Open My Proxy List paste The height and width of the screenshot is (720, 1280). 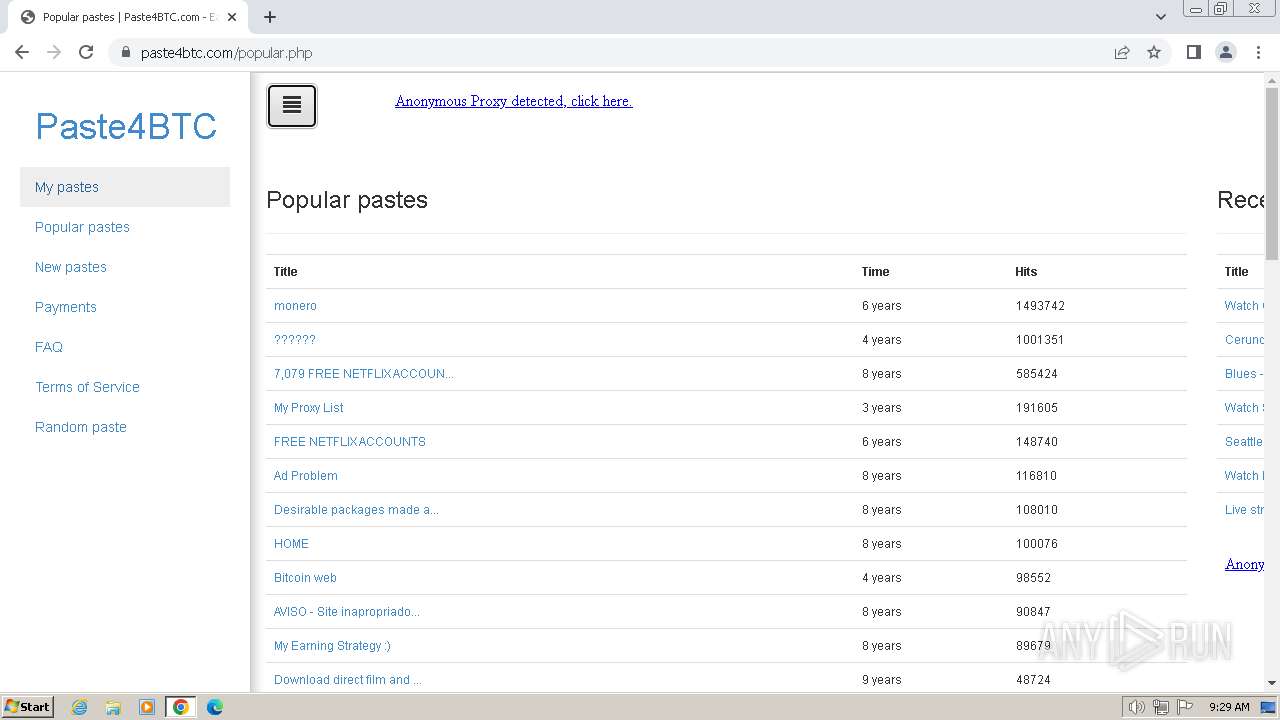(x=309, y=408)
